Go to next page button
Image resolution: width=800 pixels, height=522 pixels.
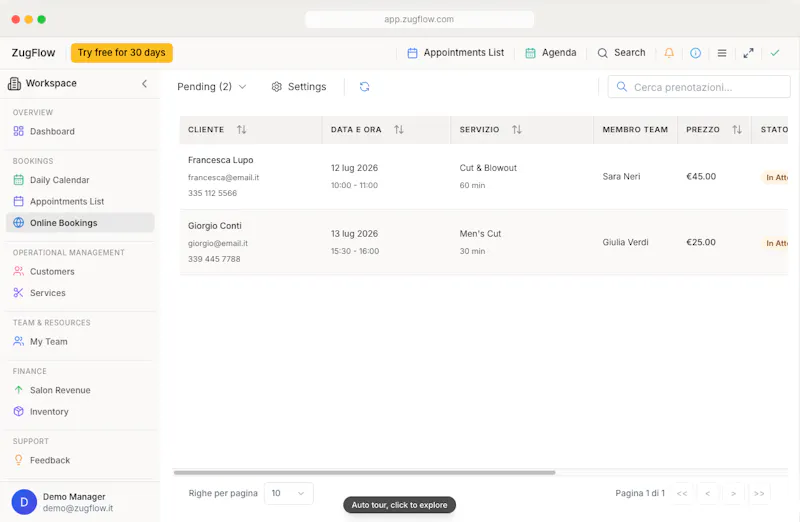point(733,493)
